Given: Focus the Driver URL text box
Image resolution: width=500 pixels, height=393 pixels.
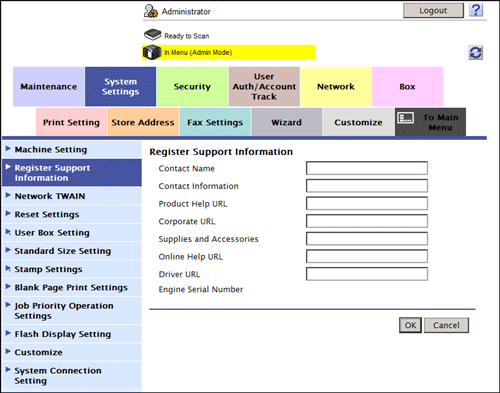Looking at the screenshot, I should [367, 274].
